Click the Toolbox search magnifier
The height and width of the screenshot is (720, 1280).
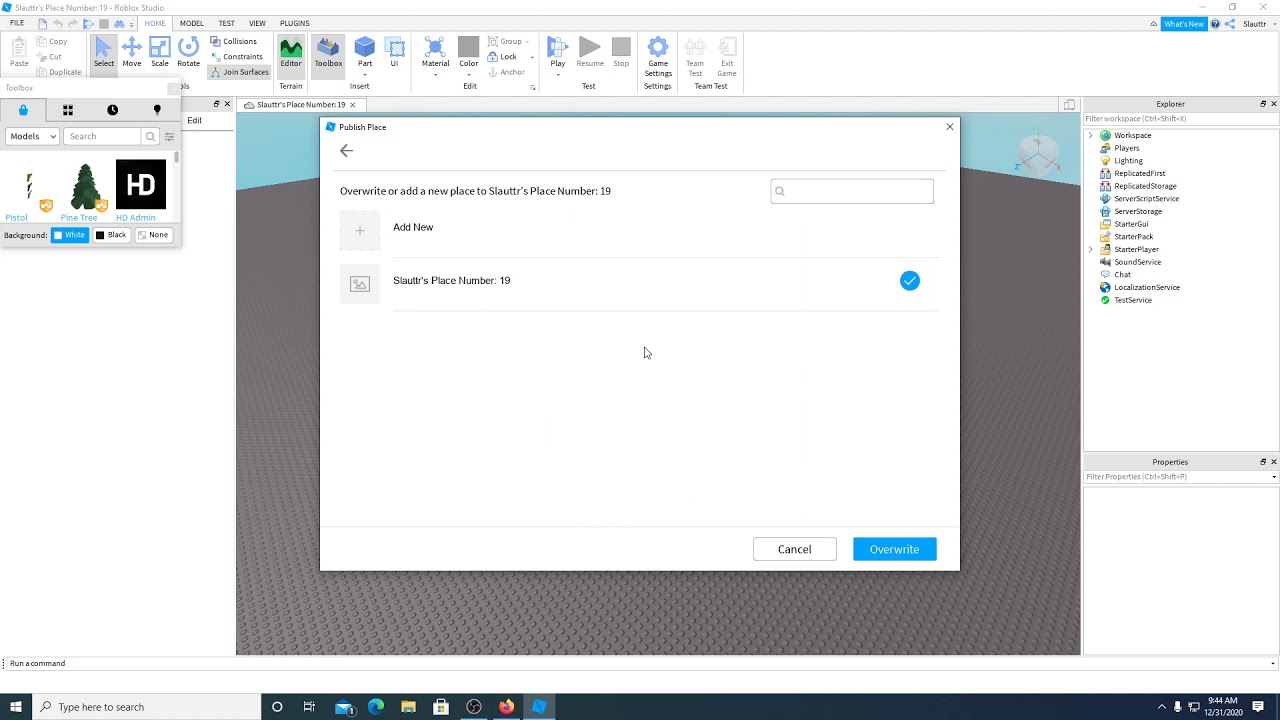point(150,136)
